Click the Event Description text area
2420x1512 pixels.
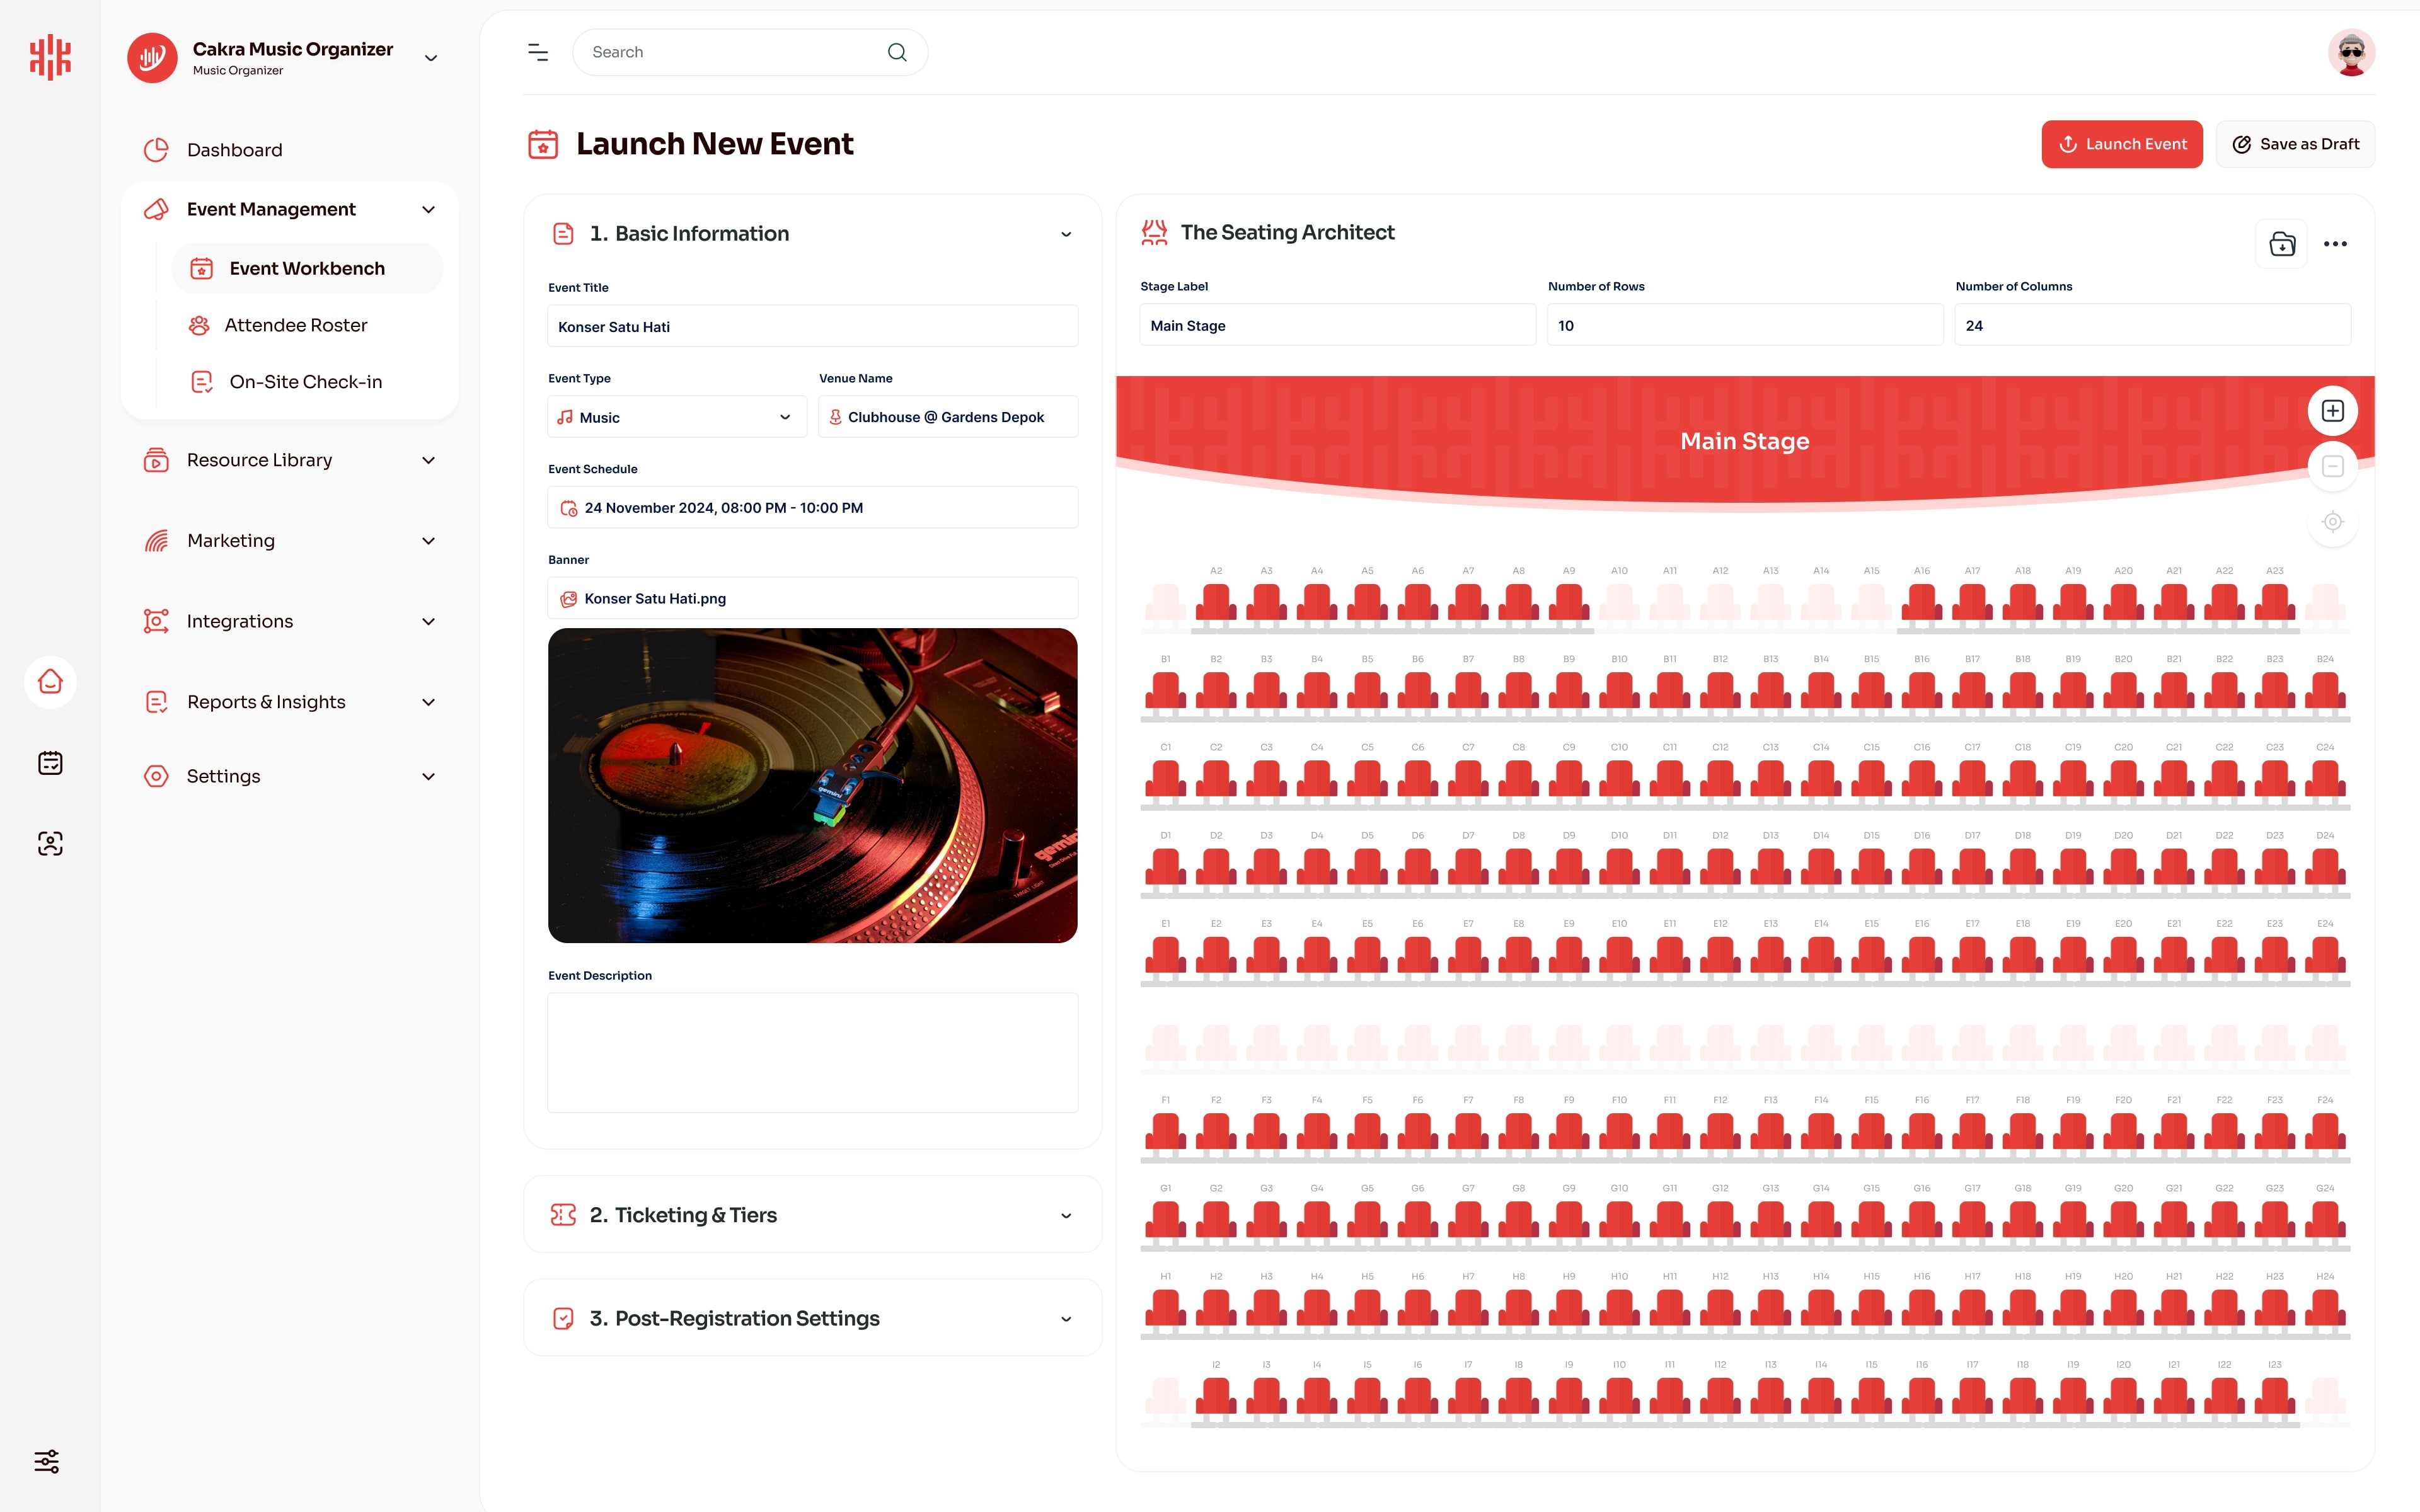pyautogui.click(x=812, y=1053)
